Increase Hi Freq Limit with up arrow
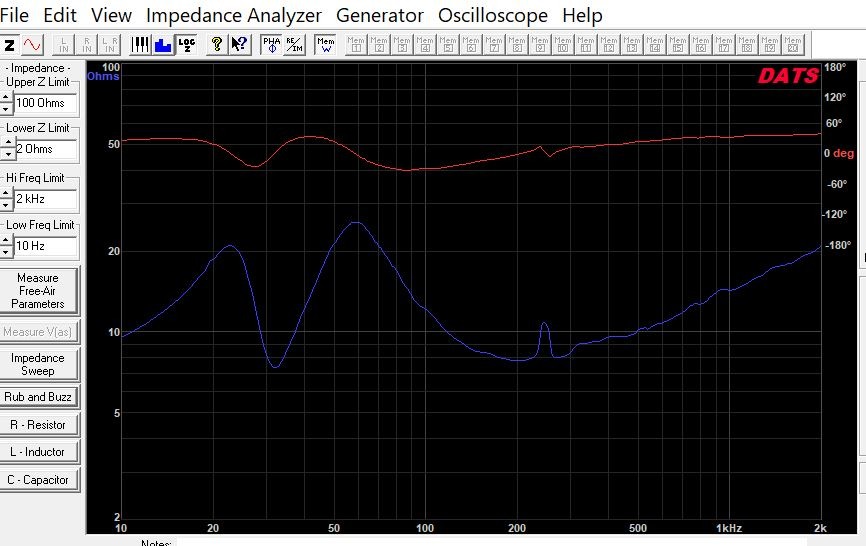Image resolution: width=866 pixels, height=546 pixels. click(6, 193)
